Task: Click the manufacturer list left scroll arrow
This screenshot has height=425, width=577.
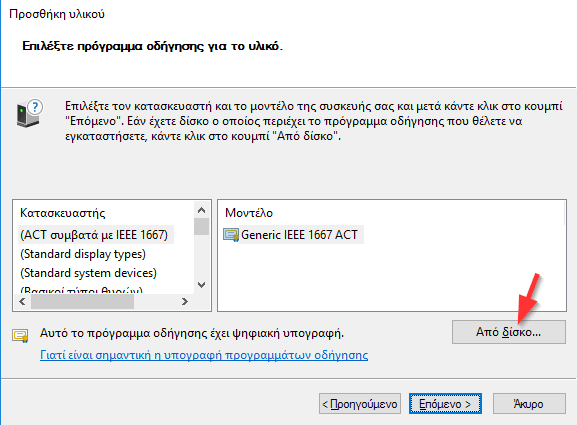Action: (x=22, y=302)
